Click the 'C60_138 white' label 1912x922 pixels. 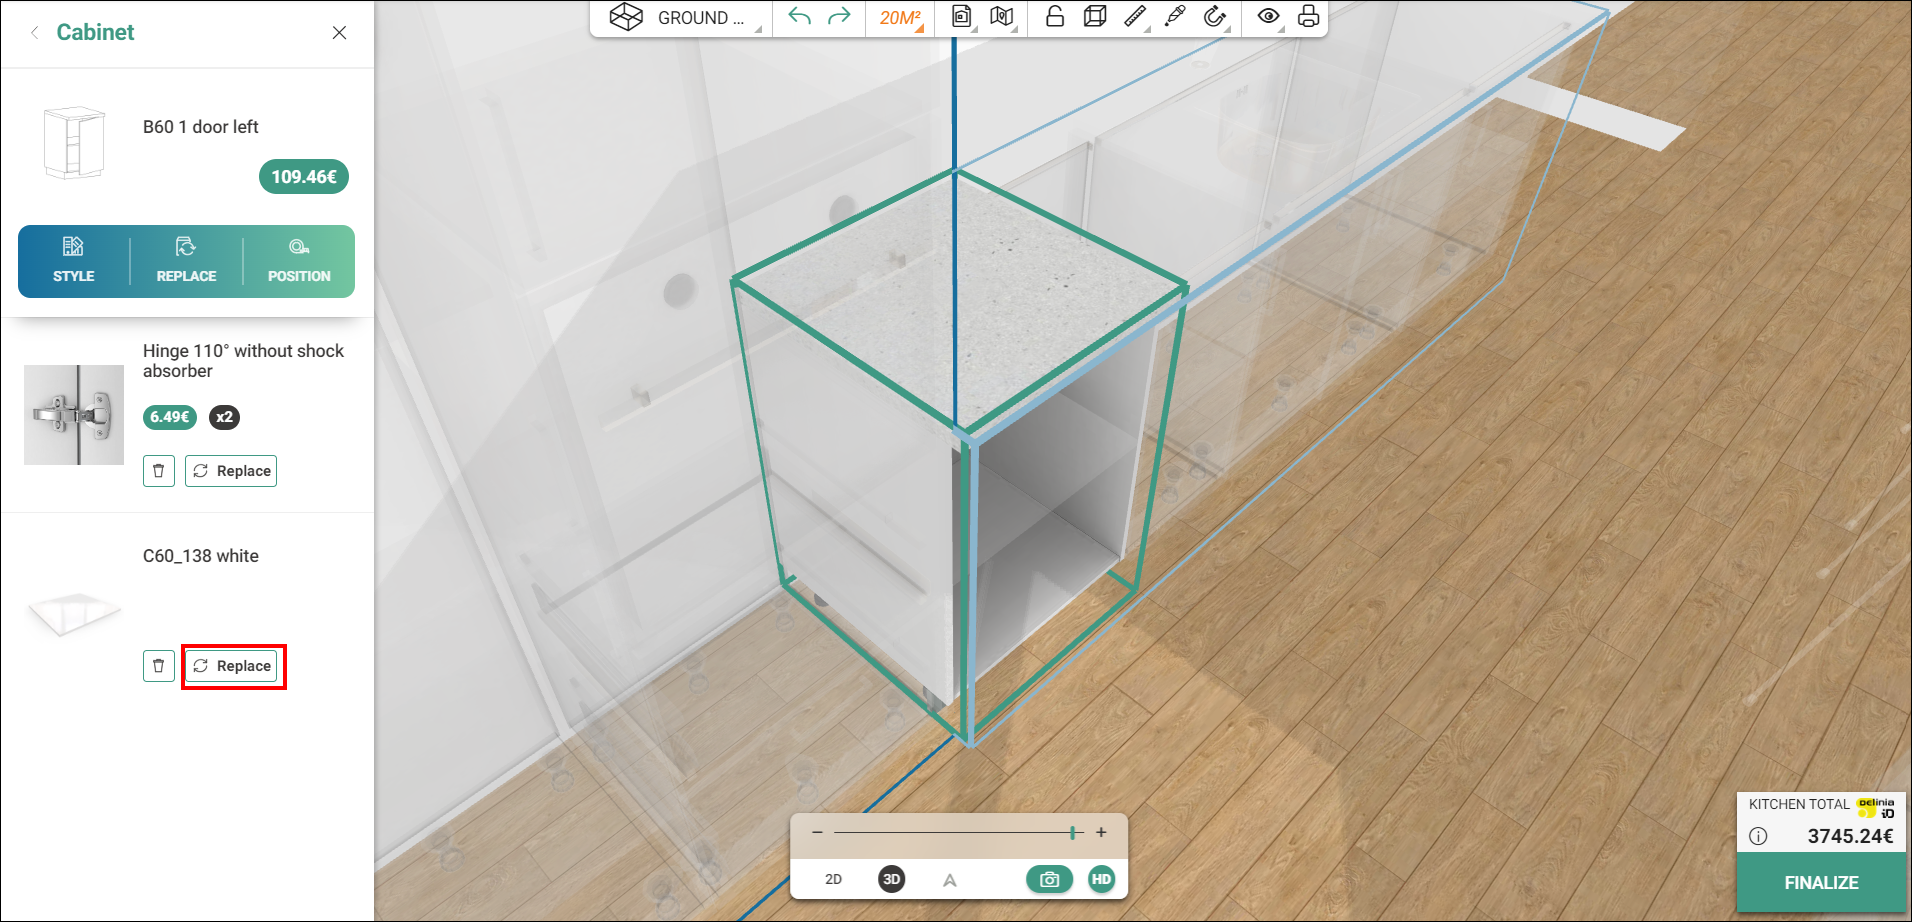pos(200,556)
